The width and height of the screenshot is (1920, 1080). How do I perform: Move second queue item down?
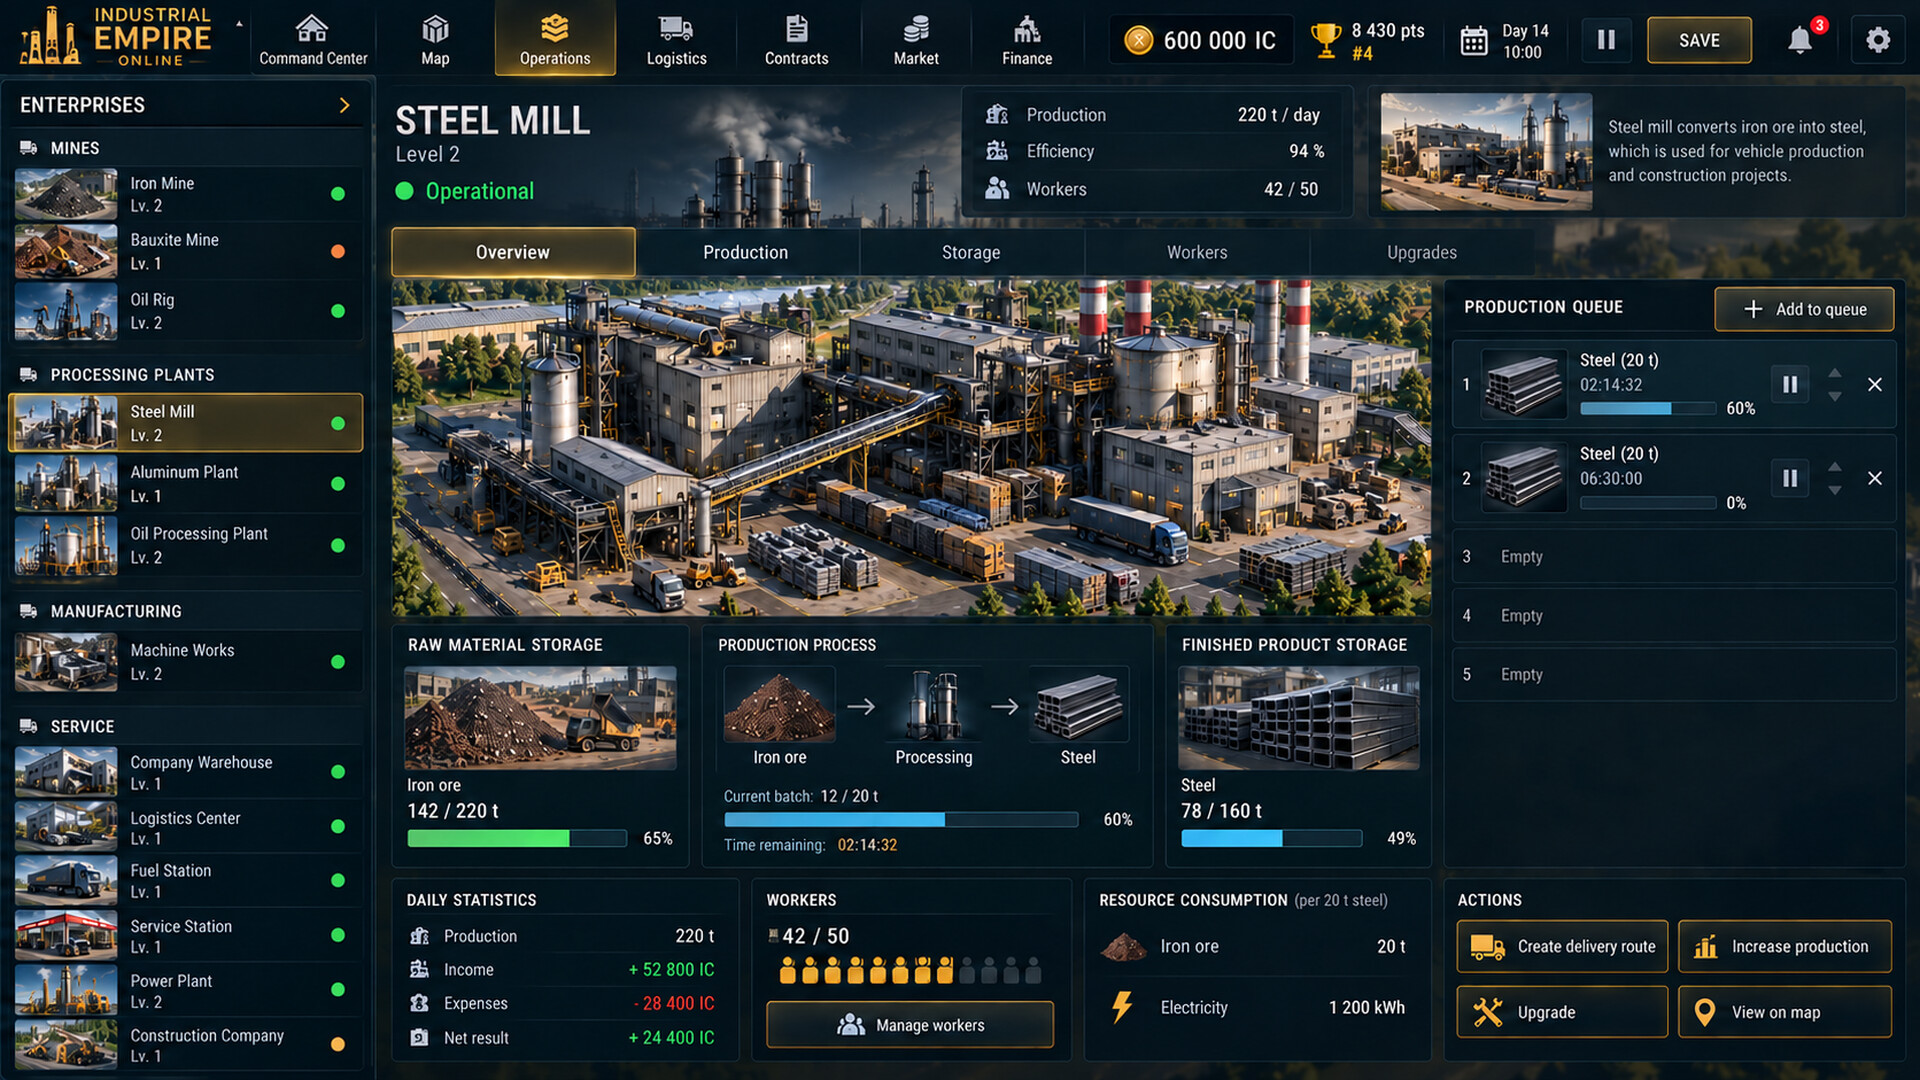[x=1835, y=491]
